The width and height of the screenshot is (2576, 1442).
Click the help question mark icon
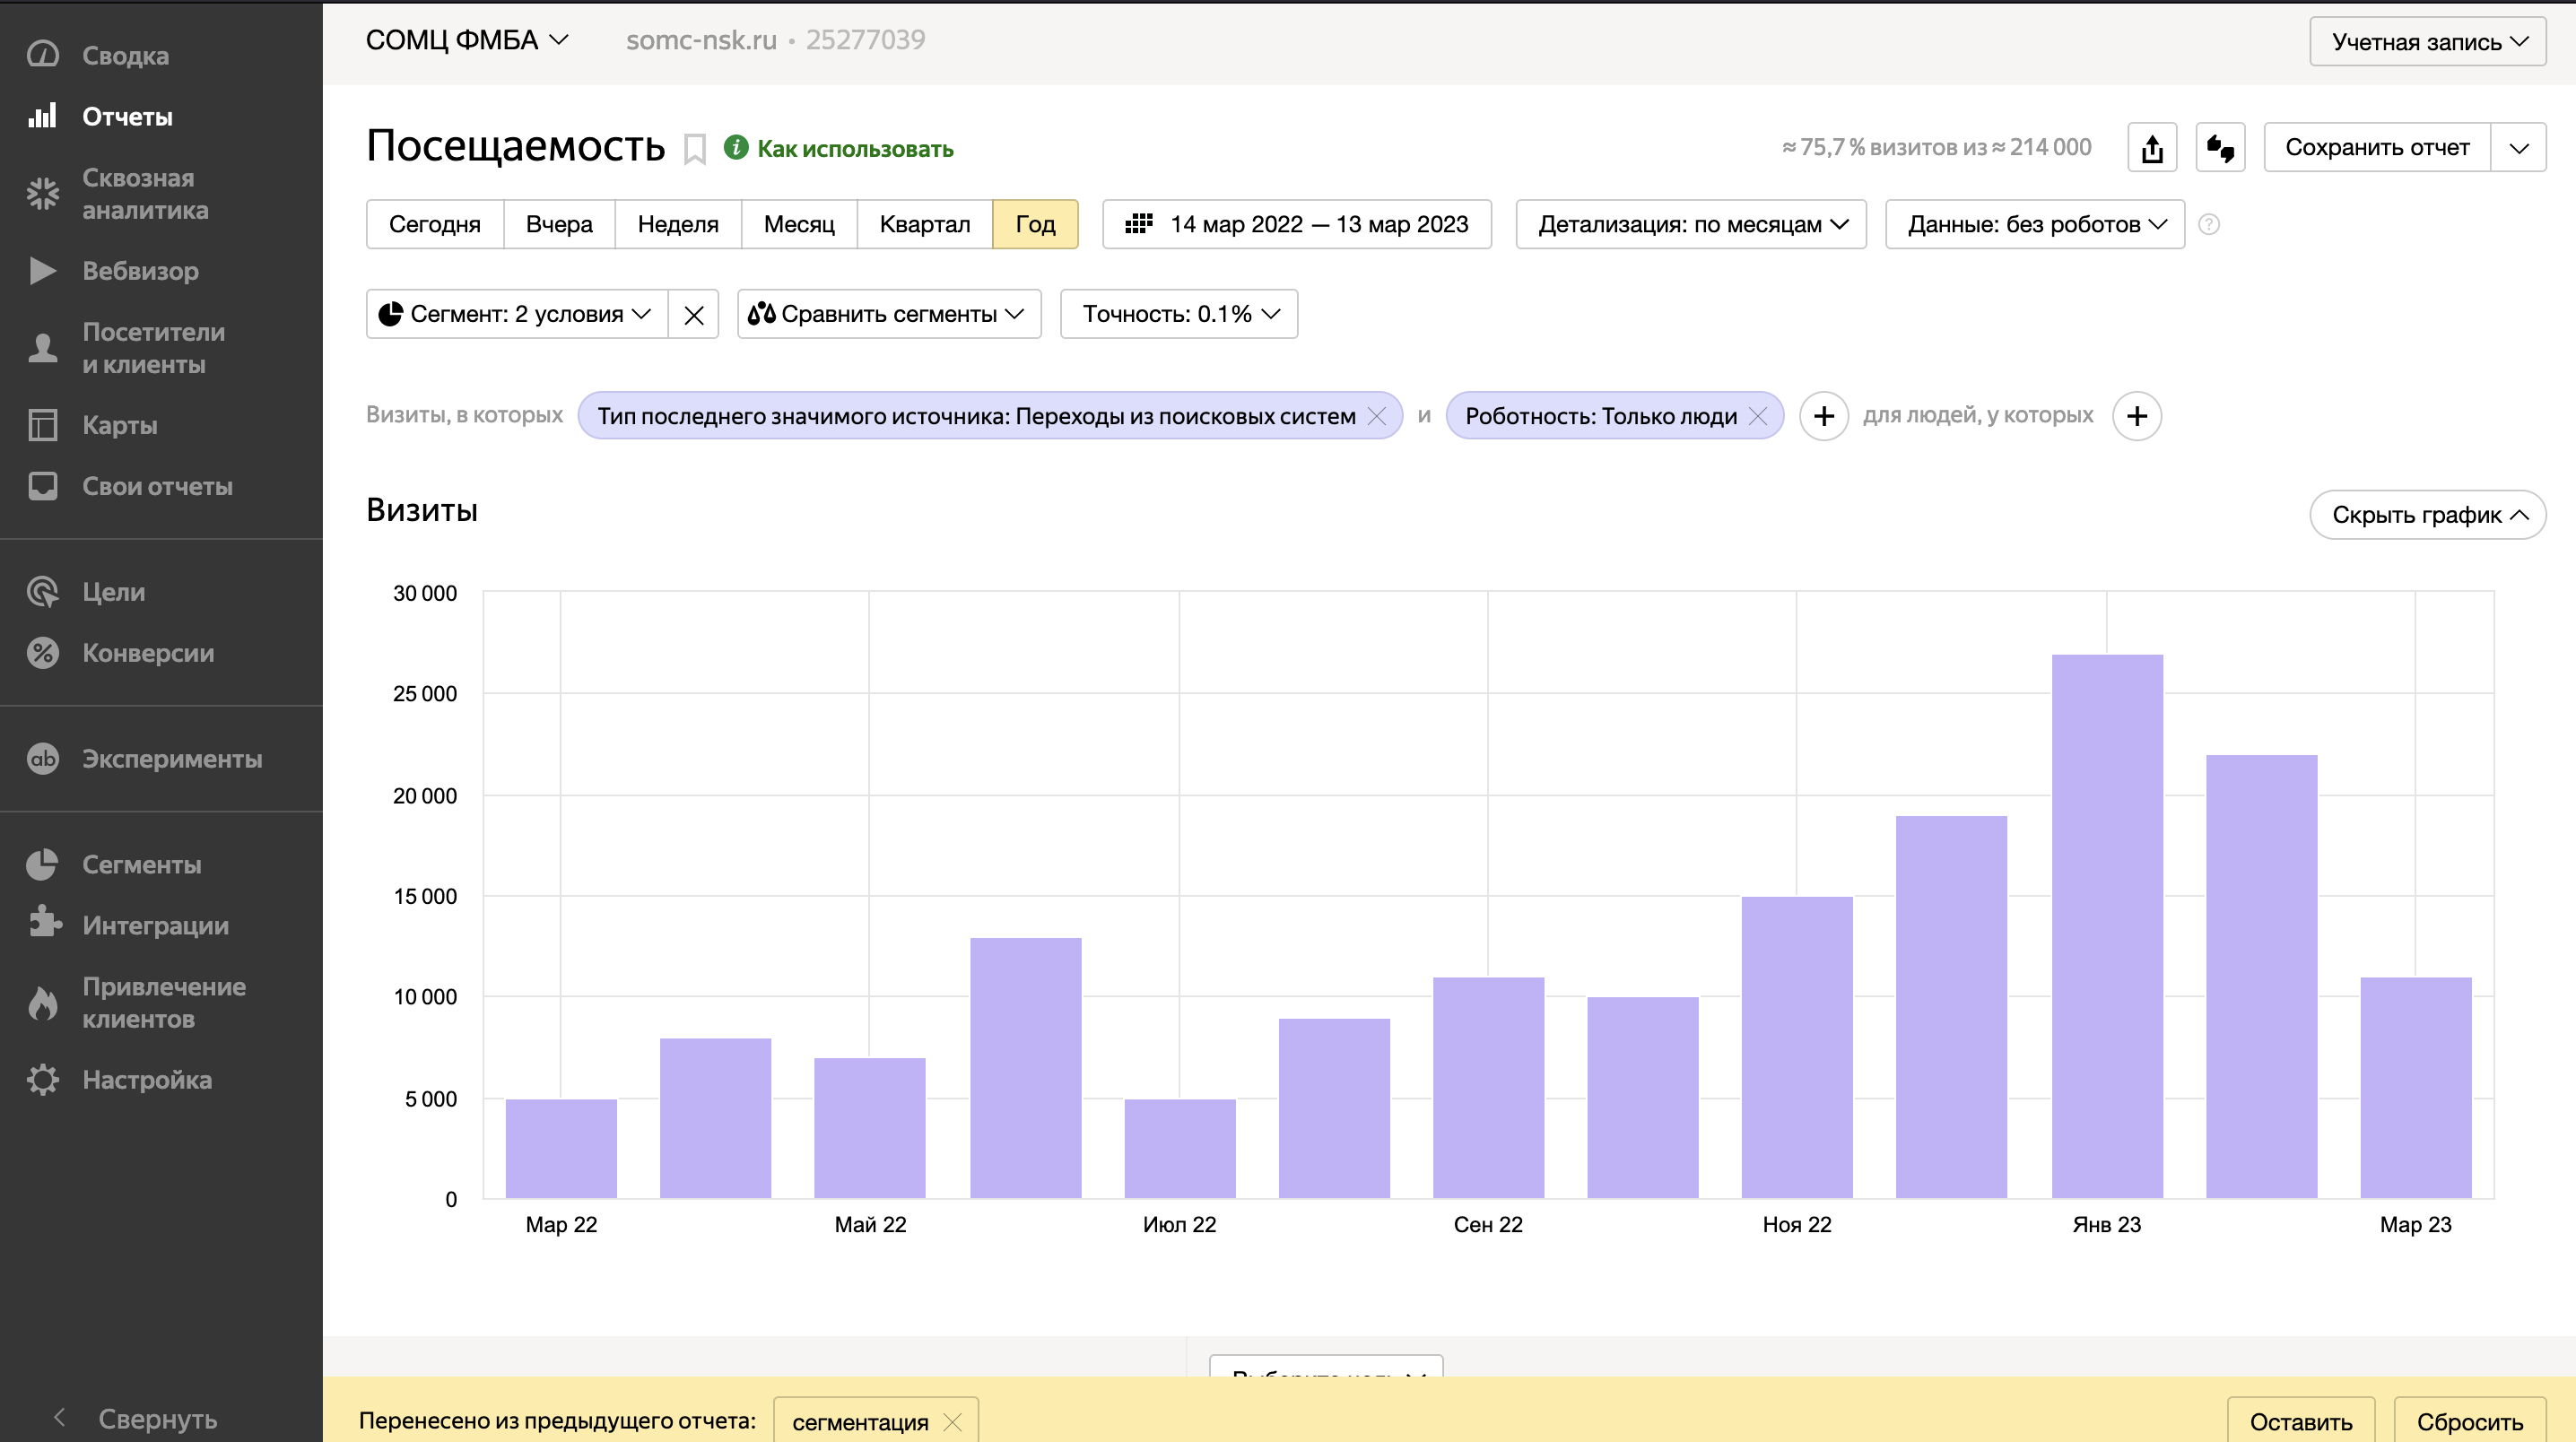pos(2209,224)
